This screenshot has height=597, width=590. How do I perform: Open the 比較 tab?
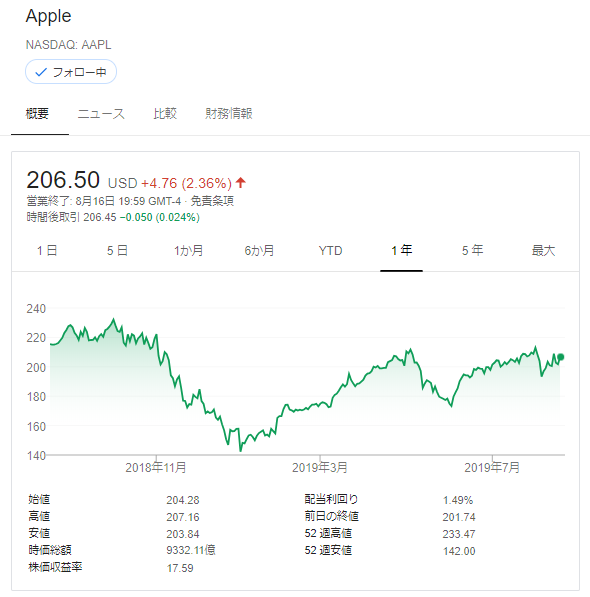pos(165,113)
